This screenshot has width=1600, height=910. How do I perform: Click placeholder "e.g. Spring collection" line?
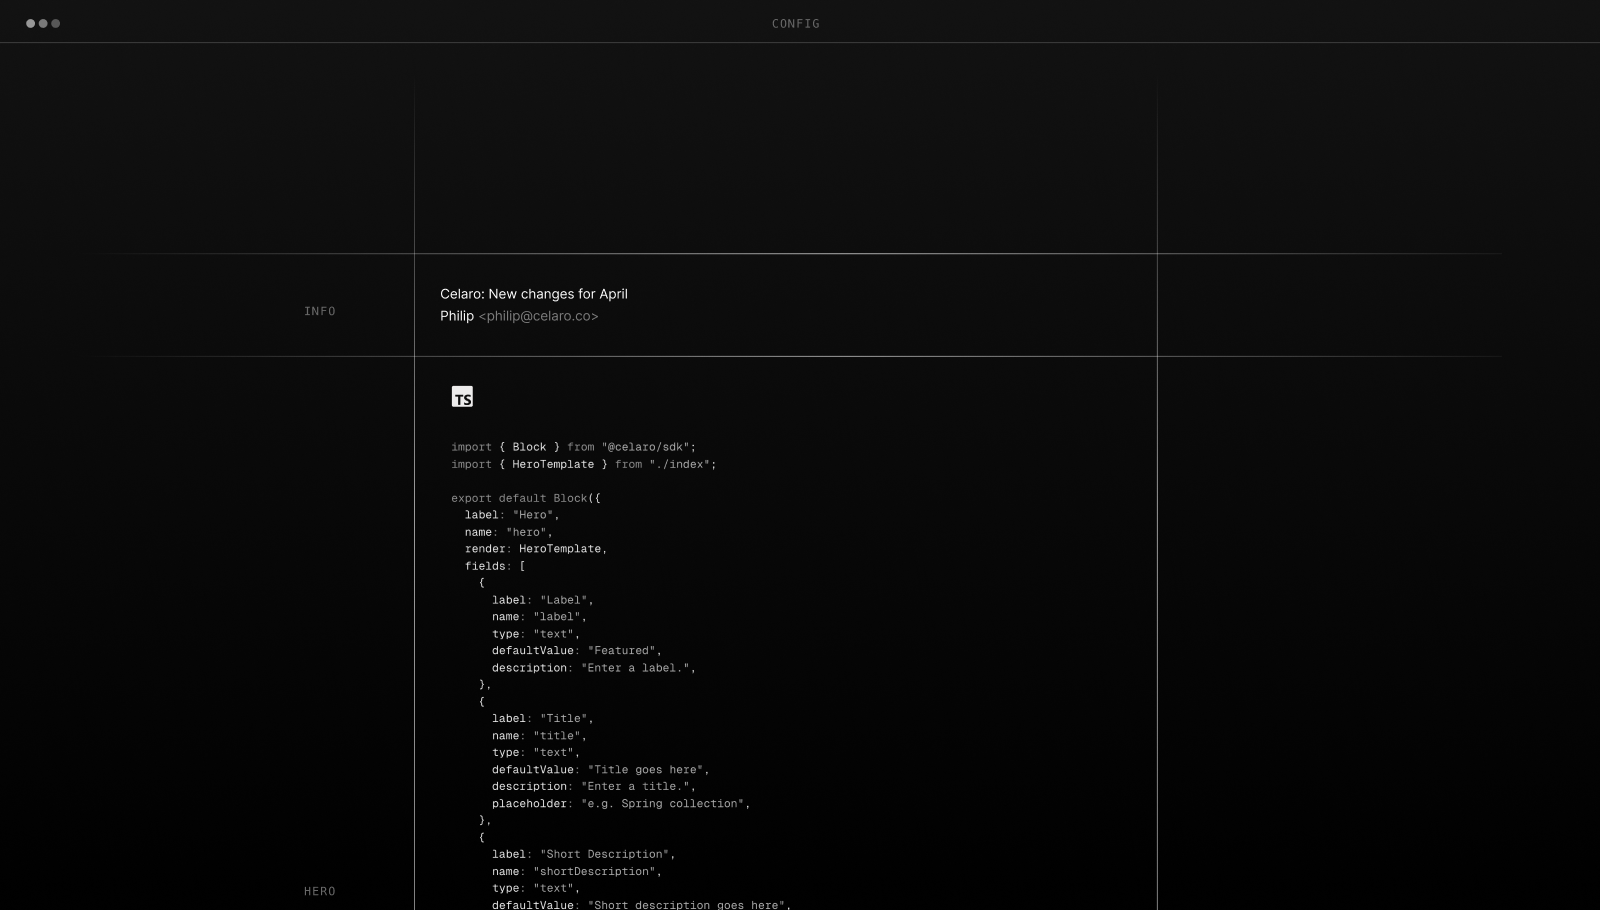coord(621,804)
